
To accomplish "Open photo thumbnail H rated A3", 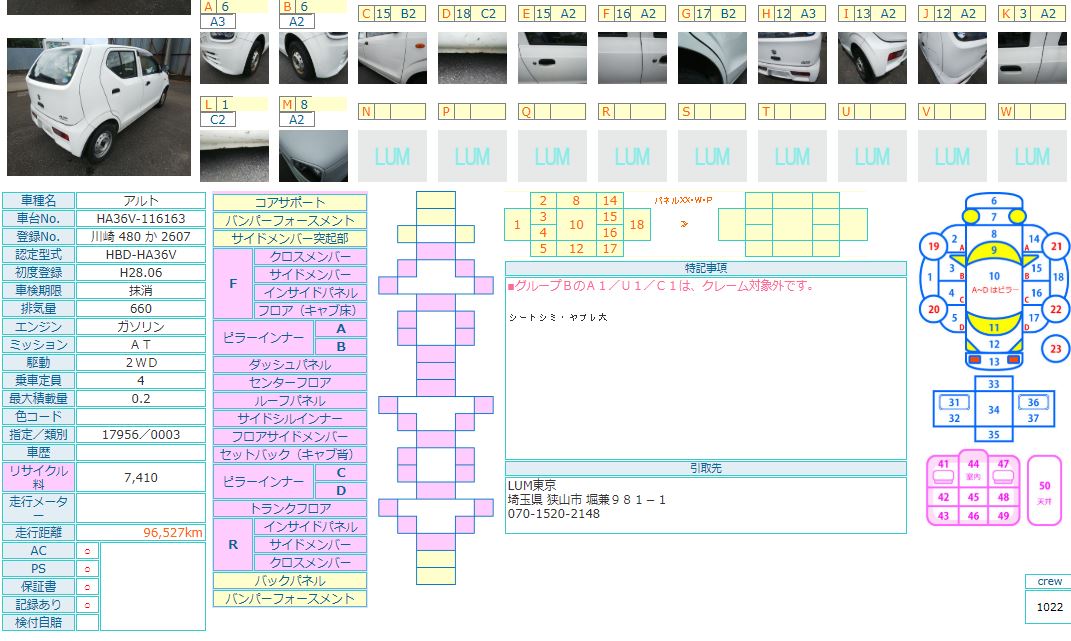I will coord(792,58).
